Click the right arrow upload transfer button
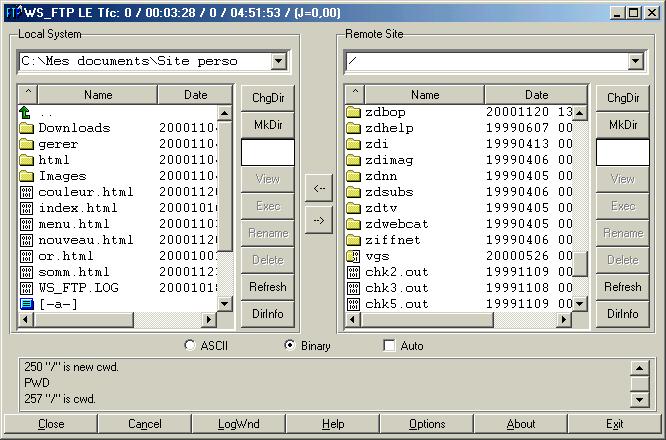This screenshot has width=666, height=440. pyautogui.click(x=318, y=220)
